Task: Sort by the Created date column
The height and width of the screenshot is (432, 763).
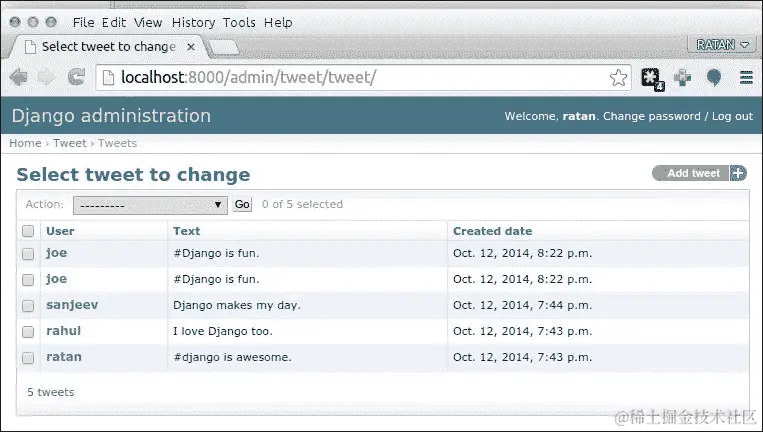Action: [492, 231]
